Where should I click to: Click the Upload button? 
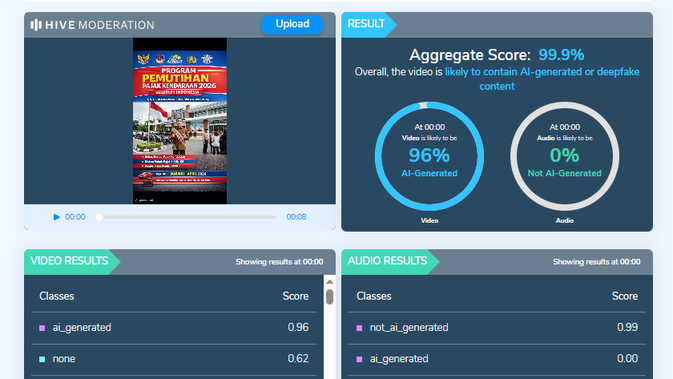[x=292, y=24]
